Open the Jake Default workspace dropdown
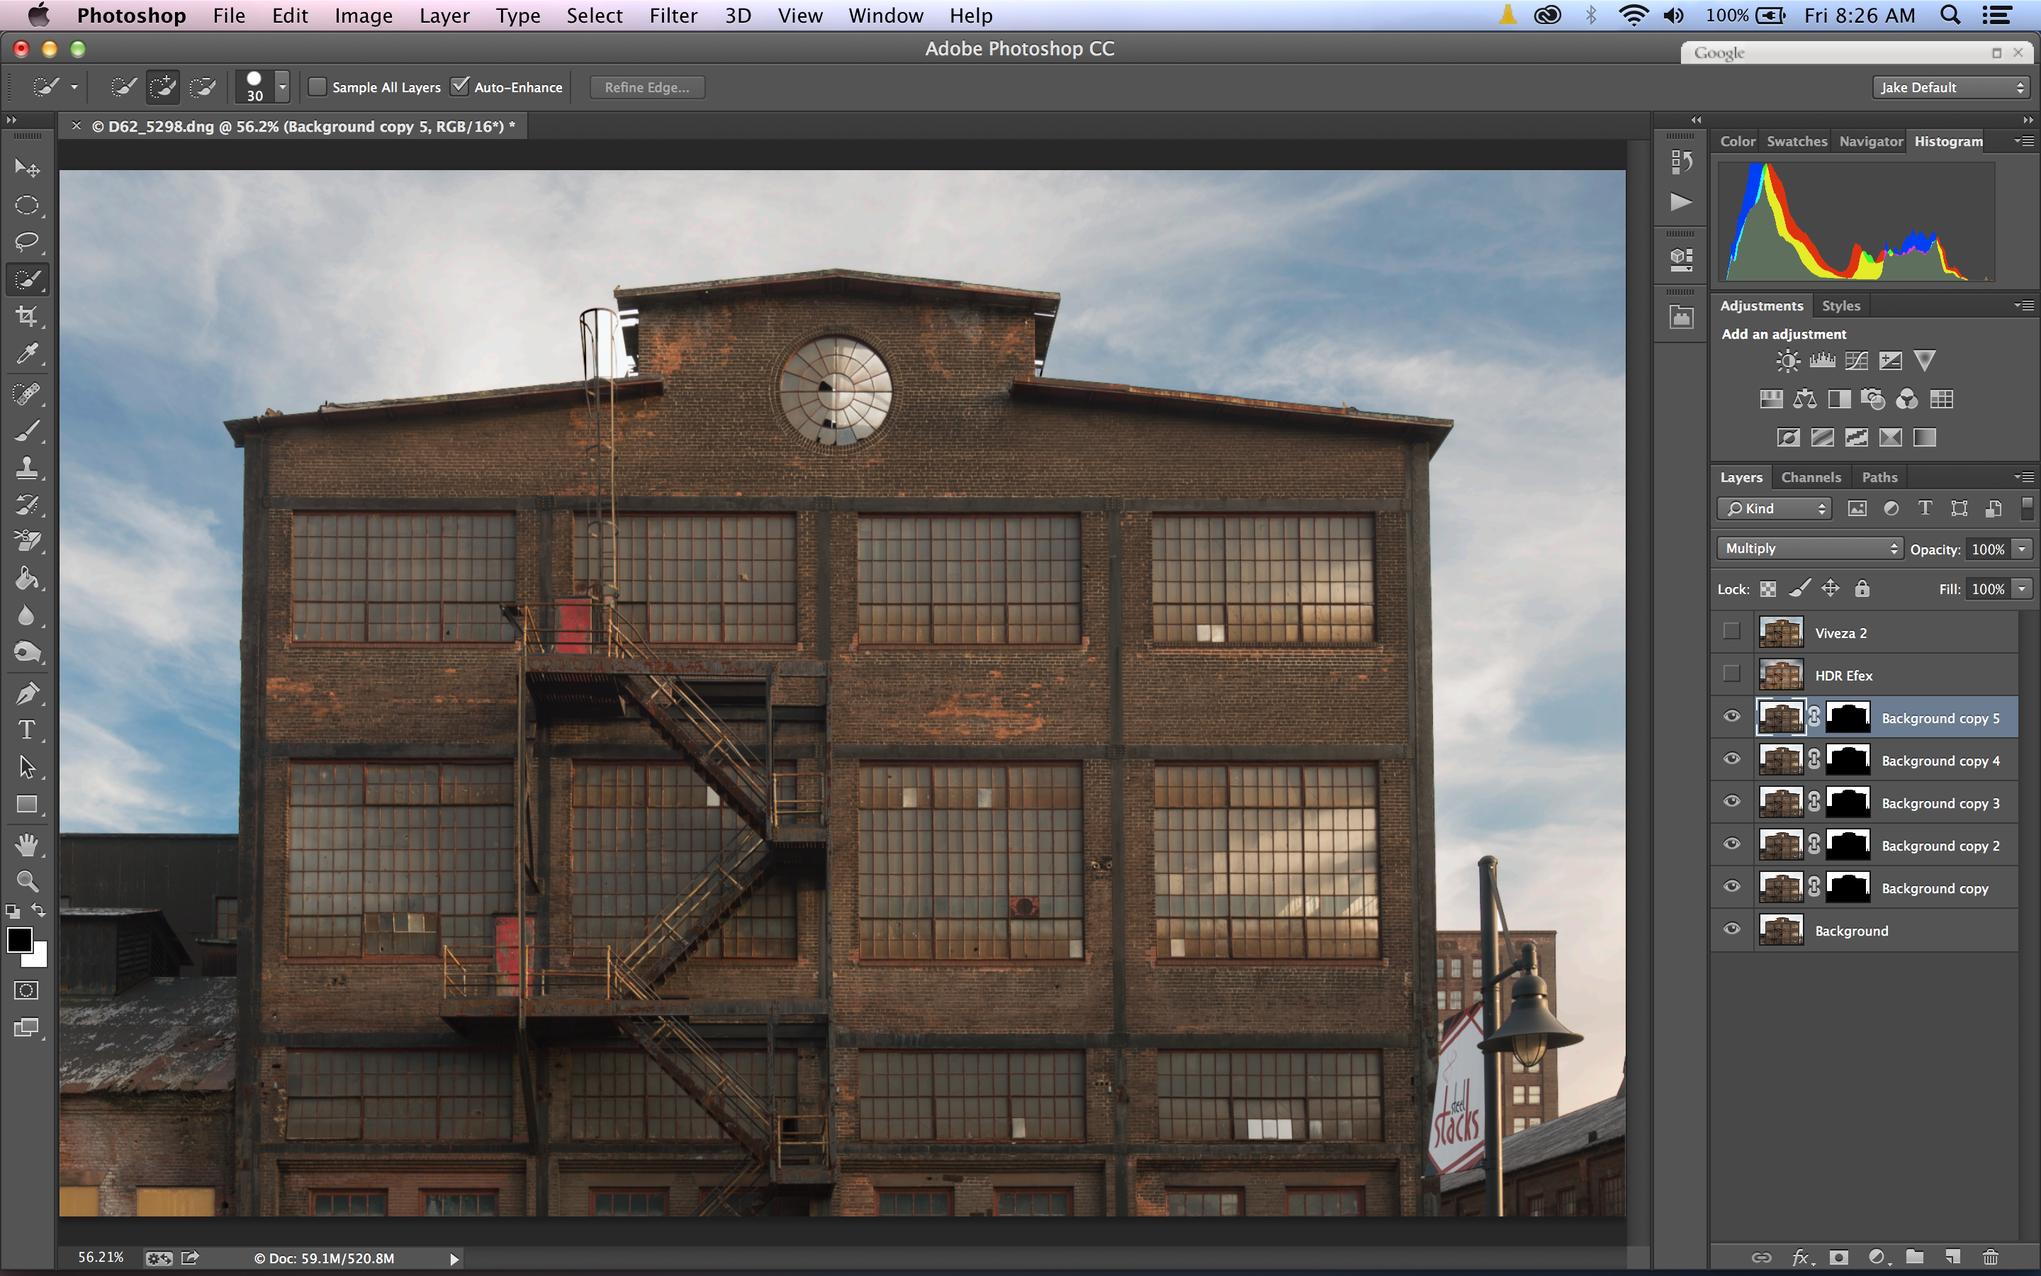Viewport: 2041px width, 1276px height. [1951, 87]
